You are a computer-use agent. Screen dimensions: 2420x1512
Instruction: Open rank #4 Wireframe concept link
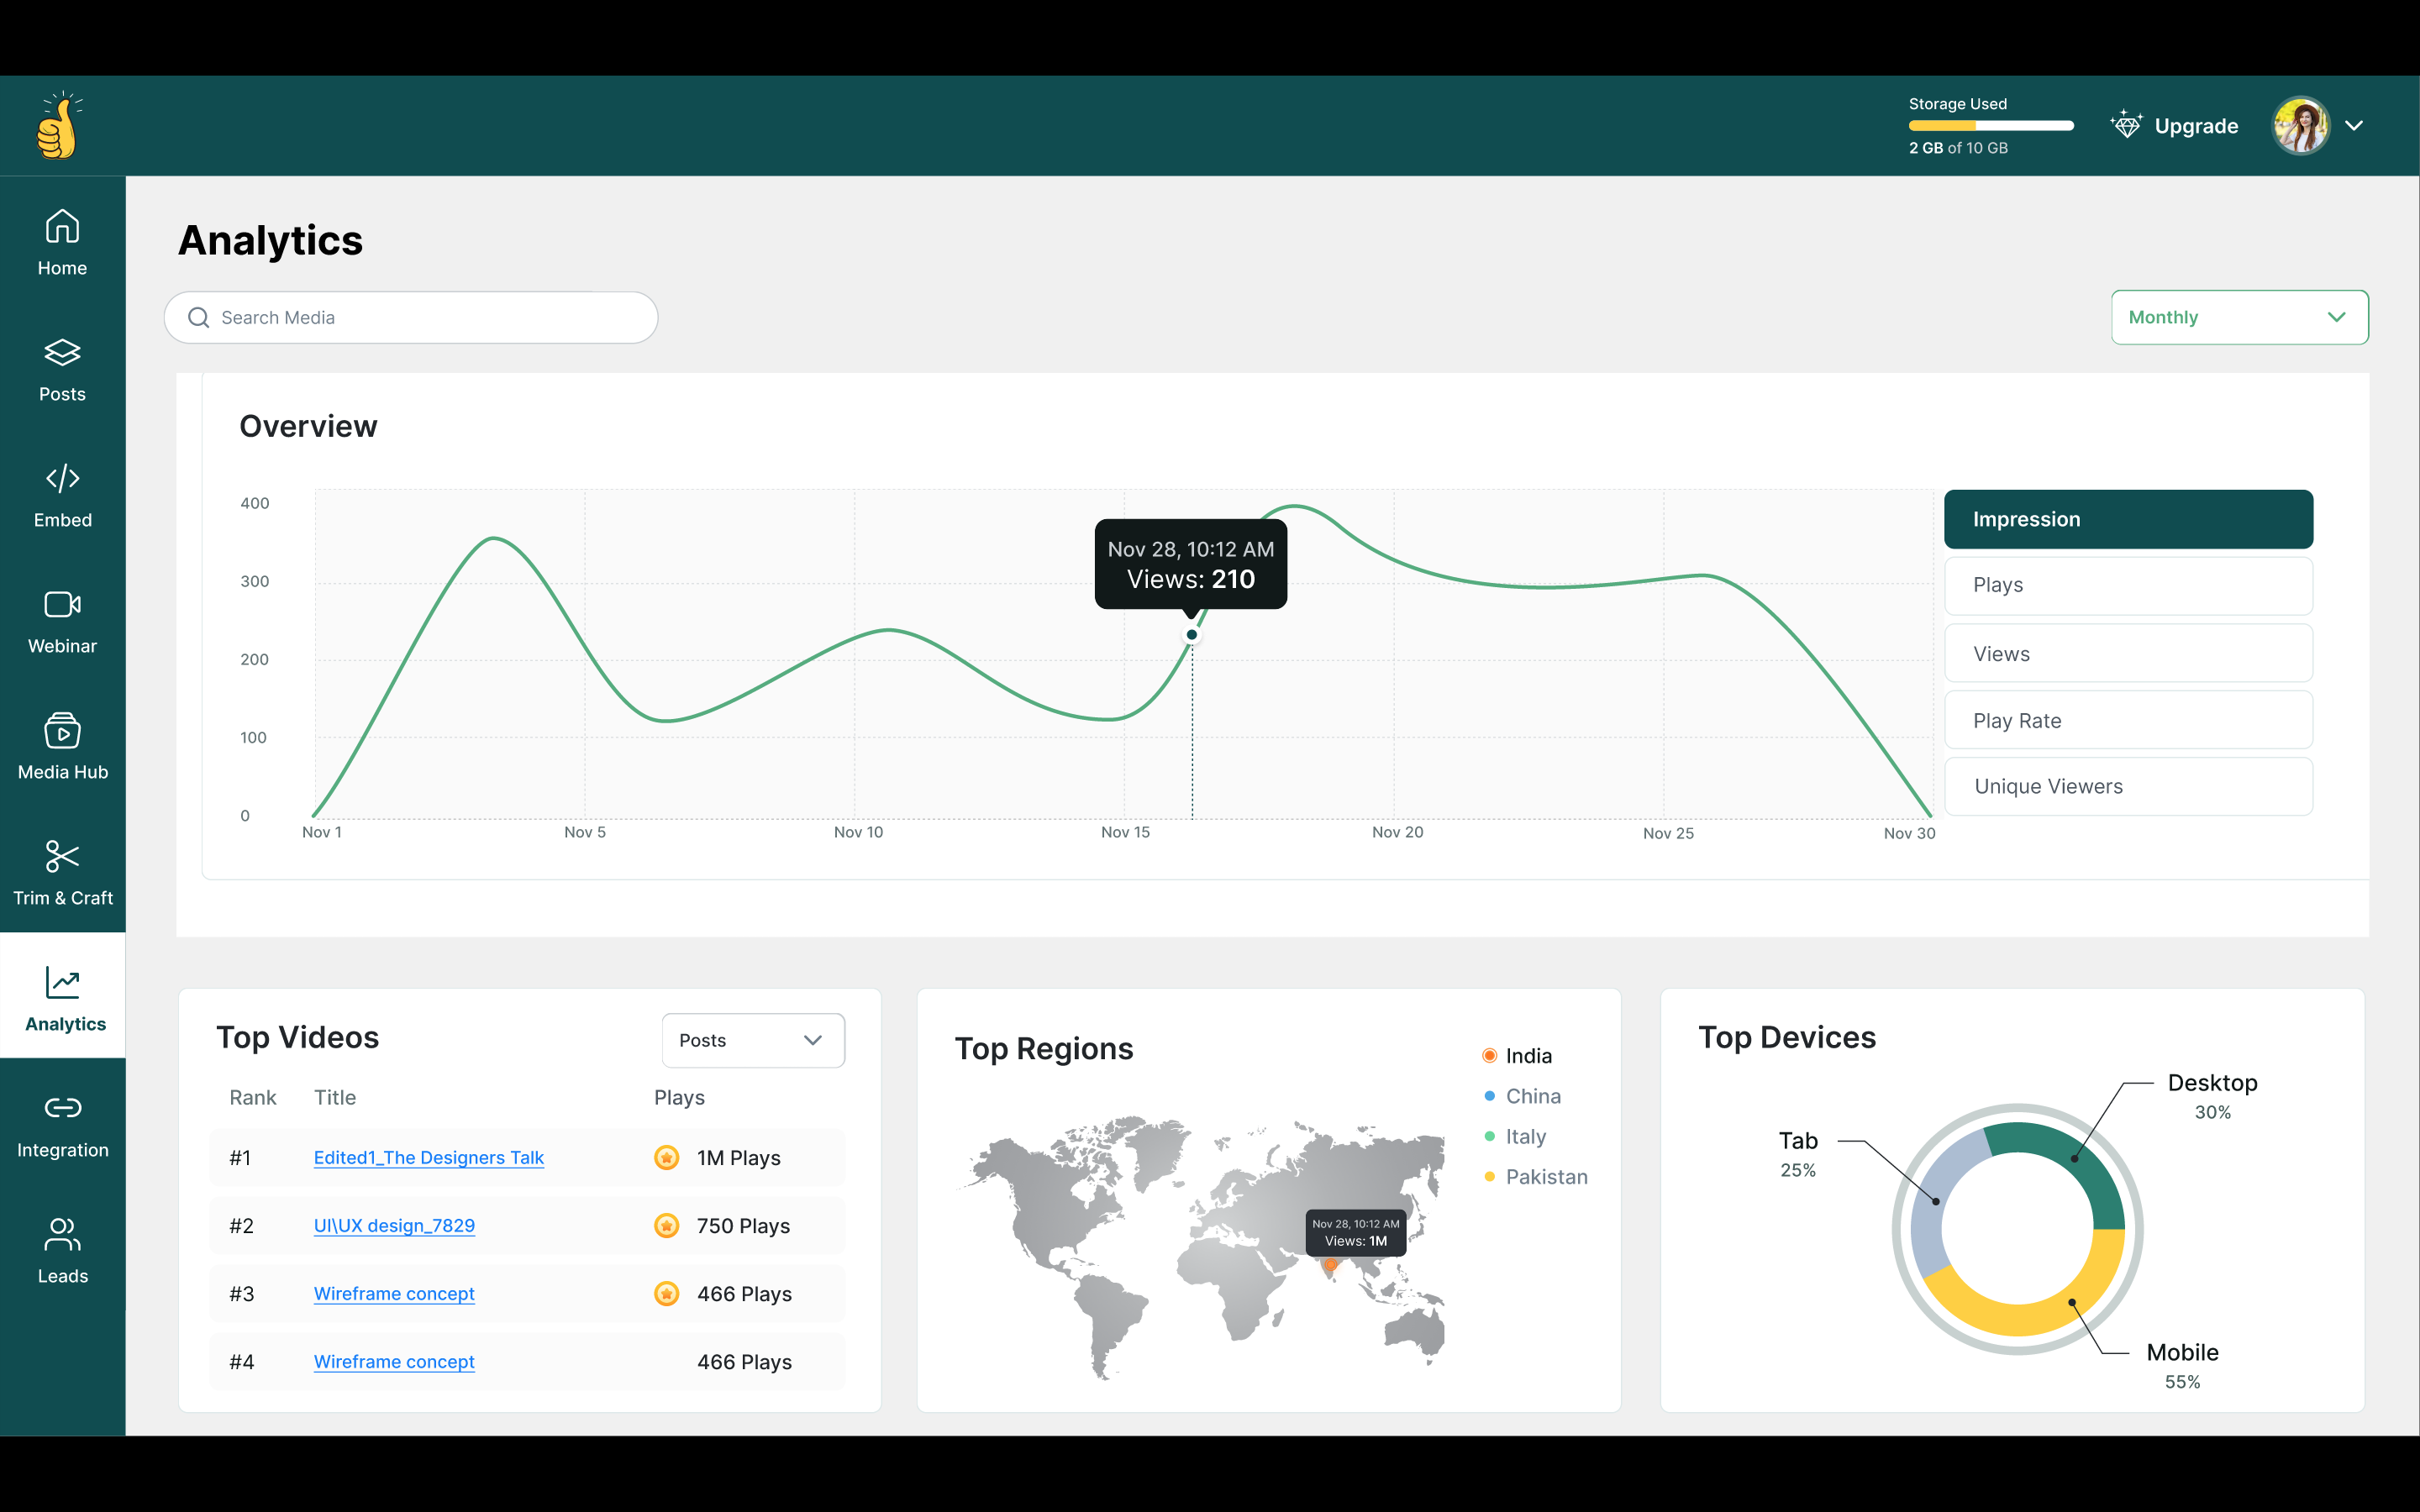[394, 1361]
